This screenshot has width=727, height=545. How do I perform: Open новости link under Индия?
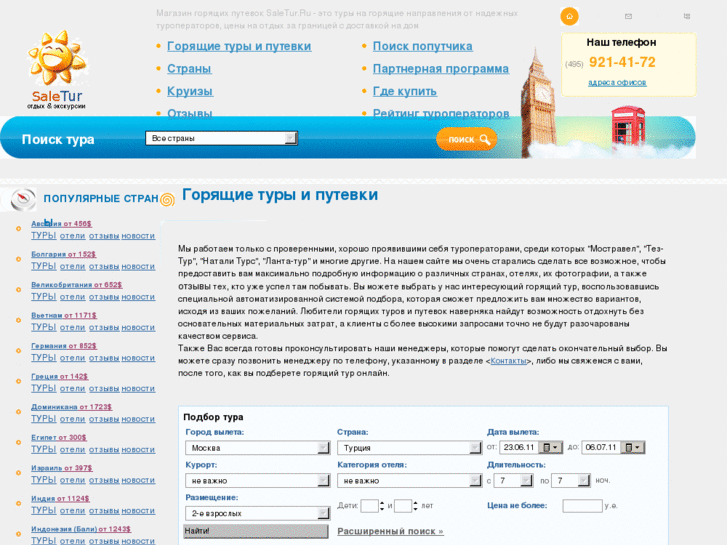tap(138, 511)
